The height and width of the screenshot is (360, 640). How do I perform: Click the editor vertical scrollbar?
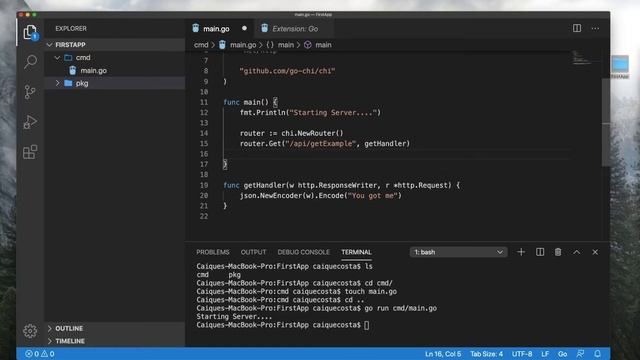pos(606,122)
